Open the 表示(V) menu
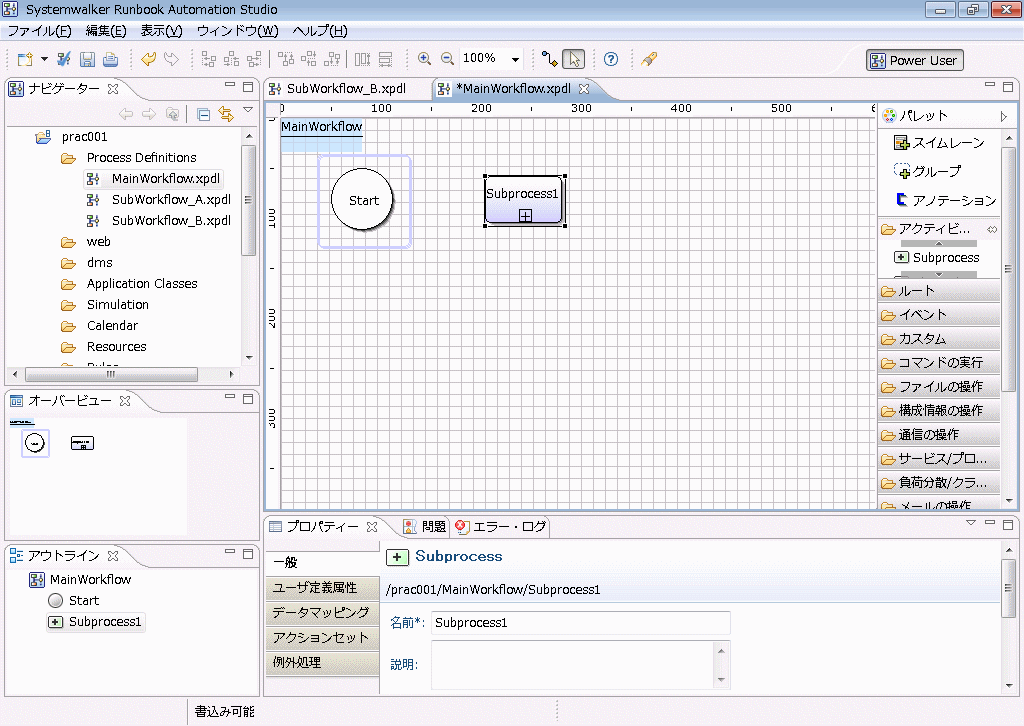 [161, 31]
